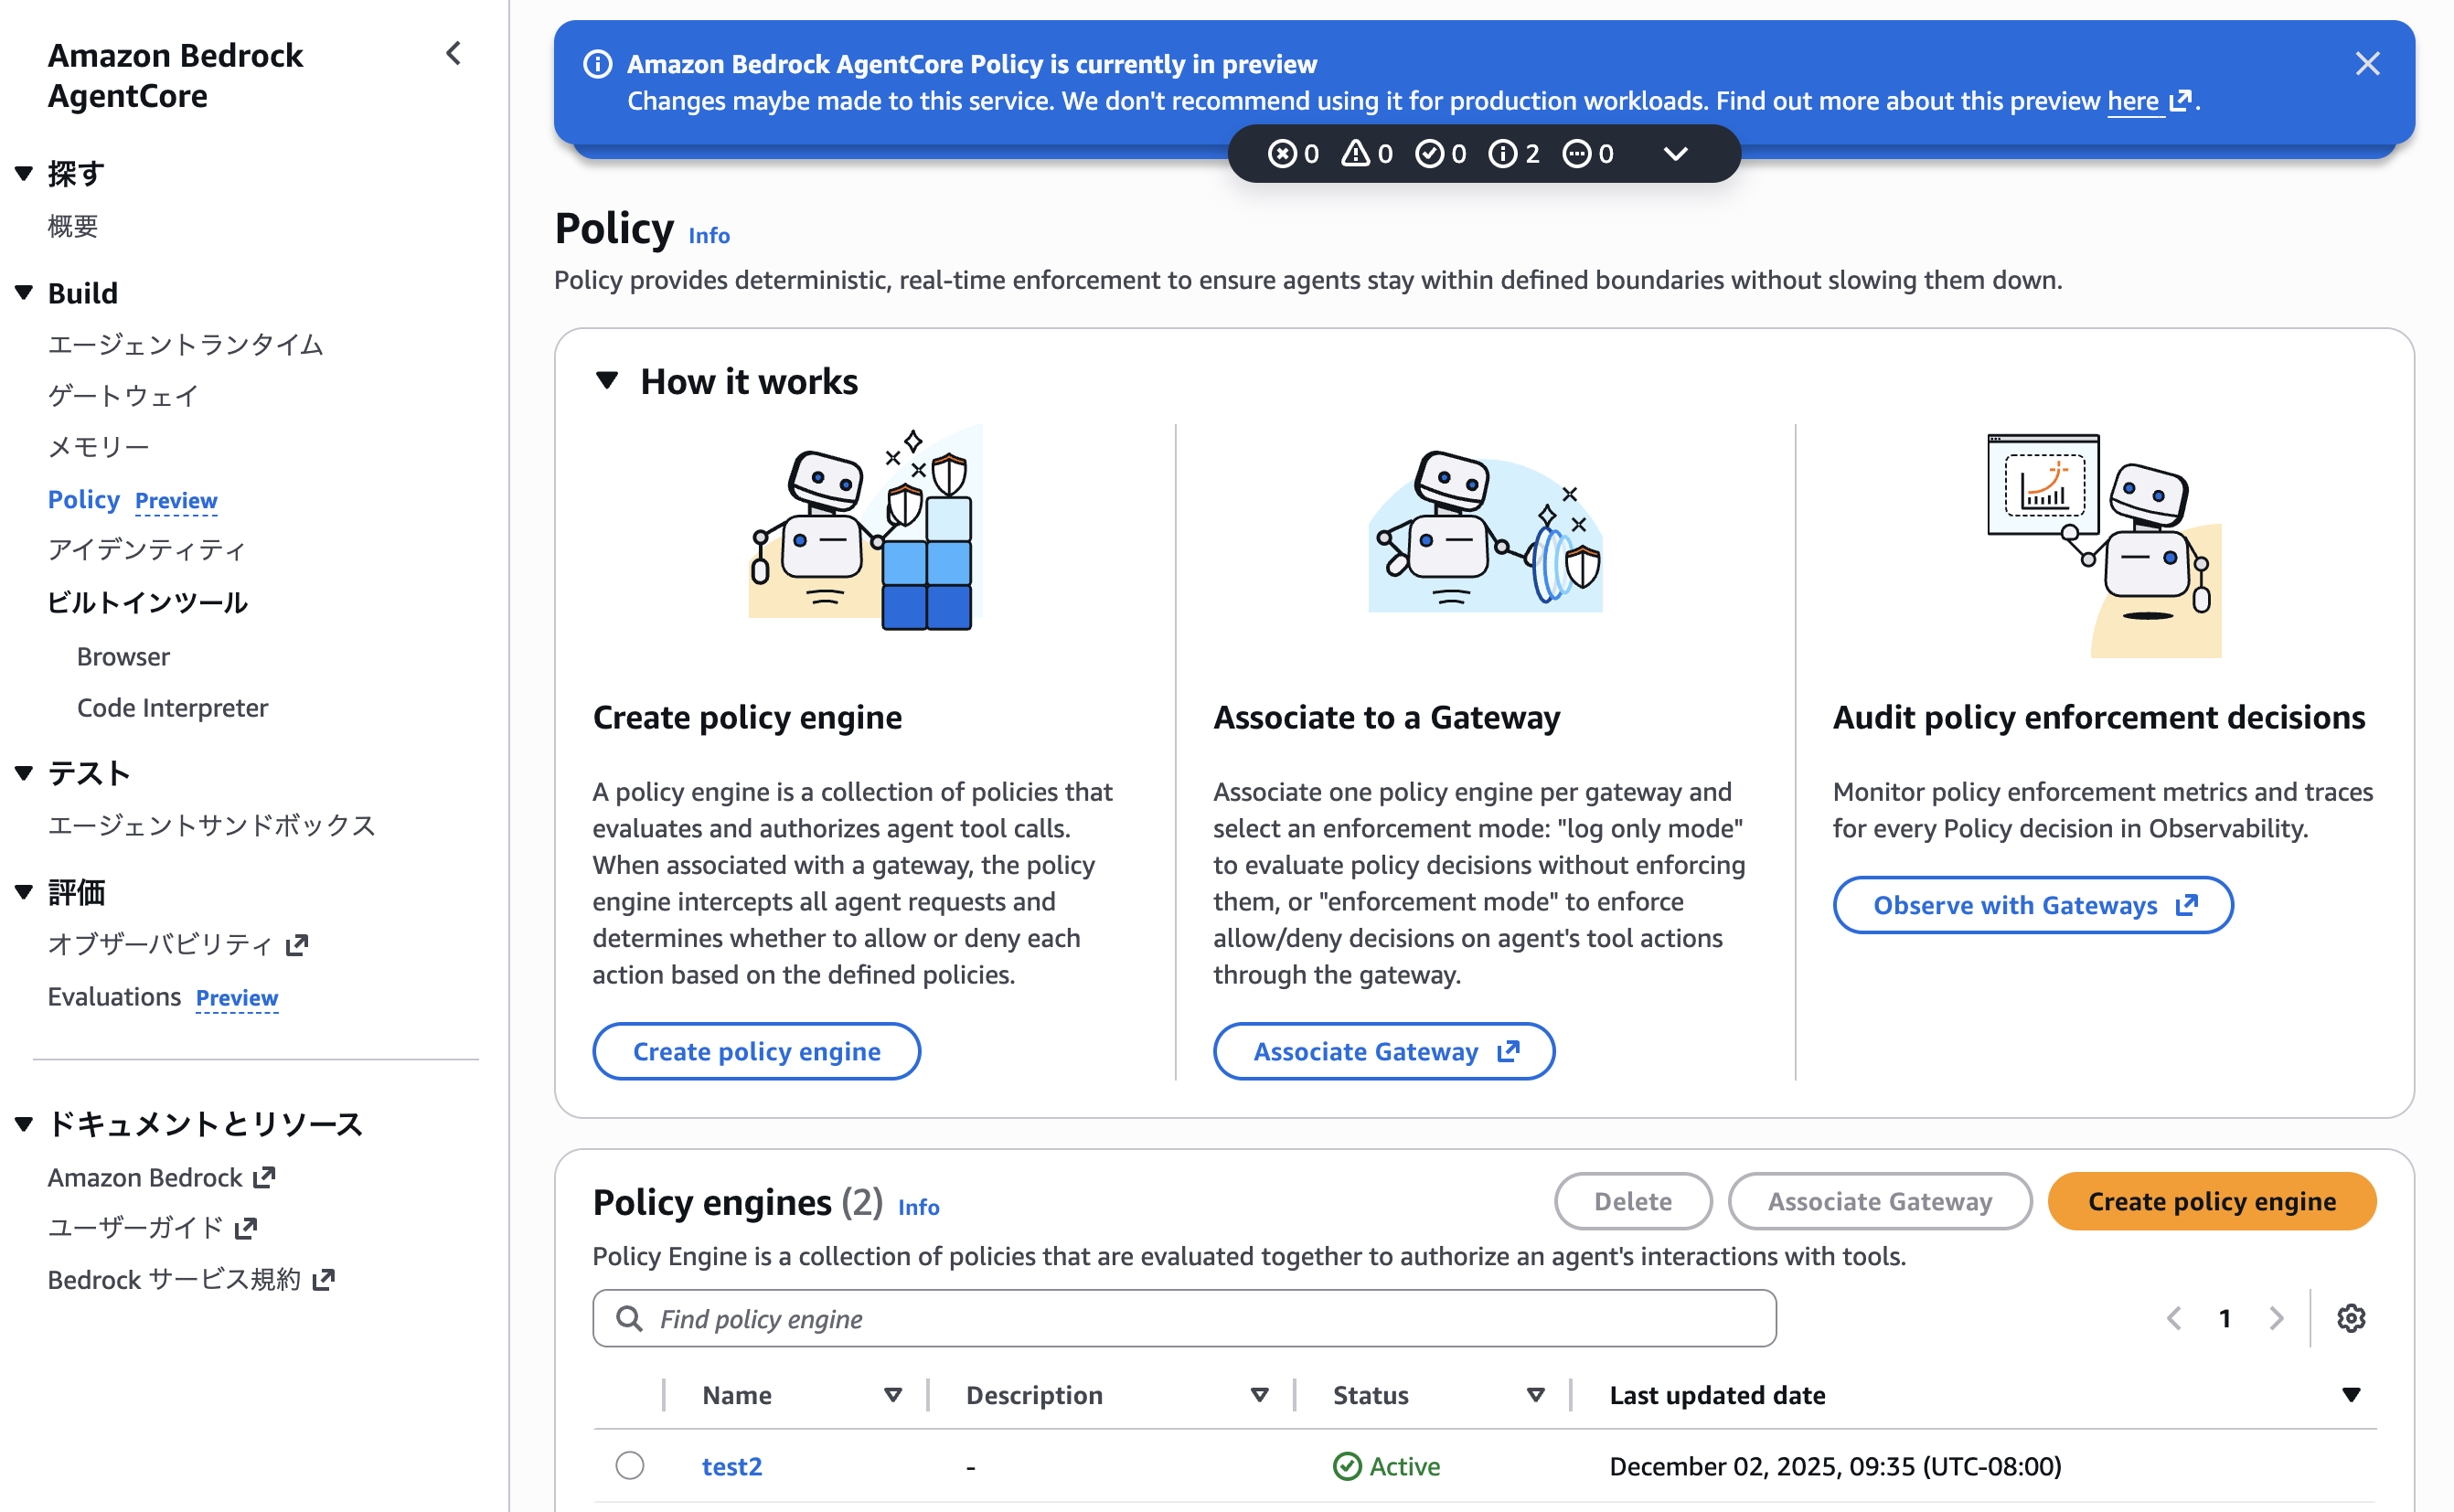The image size is (2454, 1512).
Task: Open Code Interpreter in the sidebar
Action: (x=172, y=708)
